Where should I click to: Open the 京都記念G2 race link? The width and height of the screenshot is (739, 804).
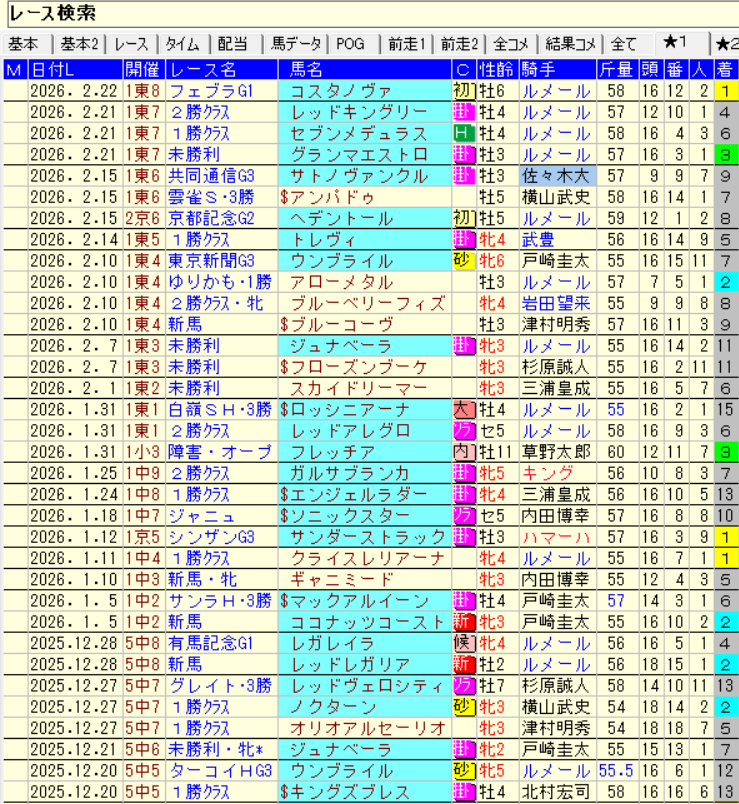point(211,218)
